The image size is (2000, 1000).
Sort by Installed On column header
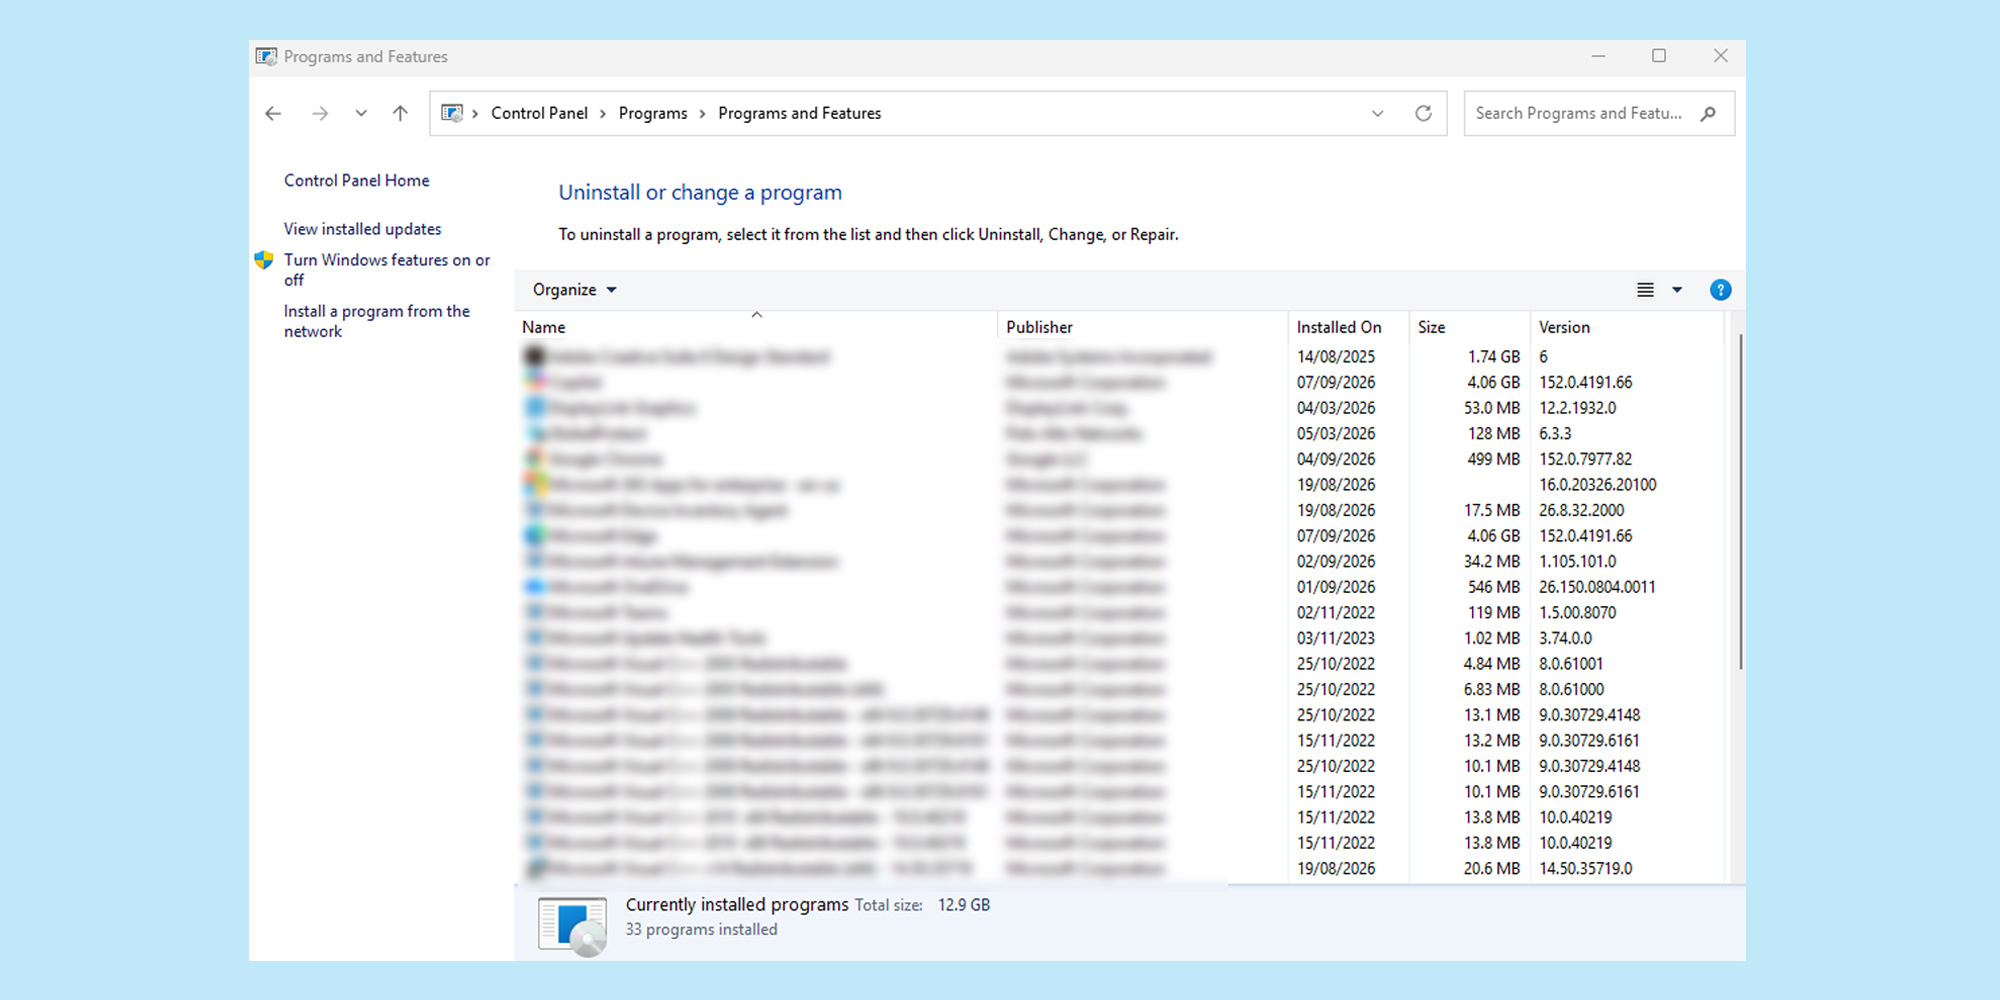coord(1348,327)
